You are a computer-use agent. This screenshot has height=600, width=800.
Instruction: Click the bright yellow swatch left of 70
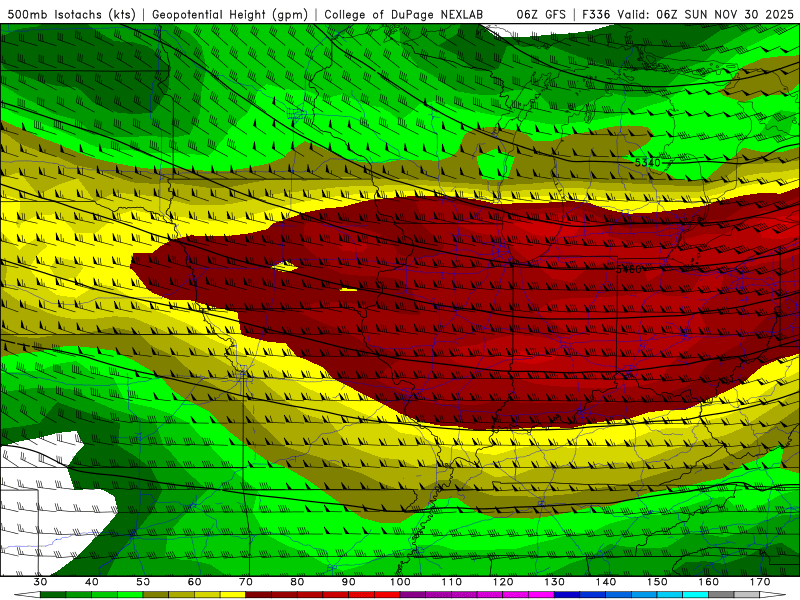click(x=233, y=595)
